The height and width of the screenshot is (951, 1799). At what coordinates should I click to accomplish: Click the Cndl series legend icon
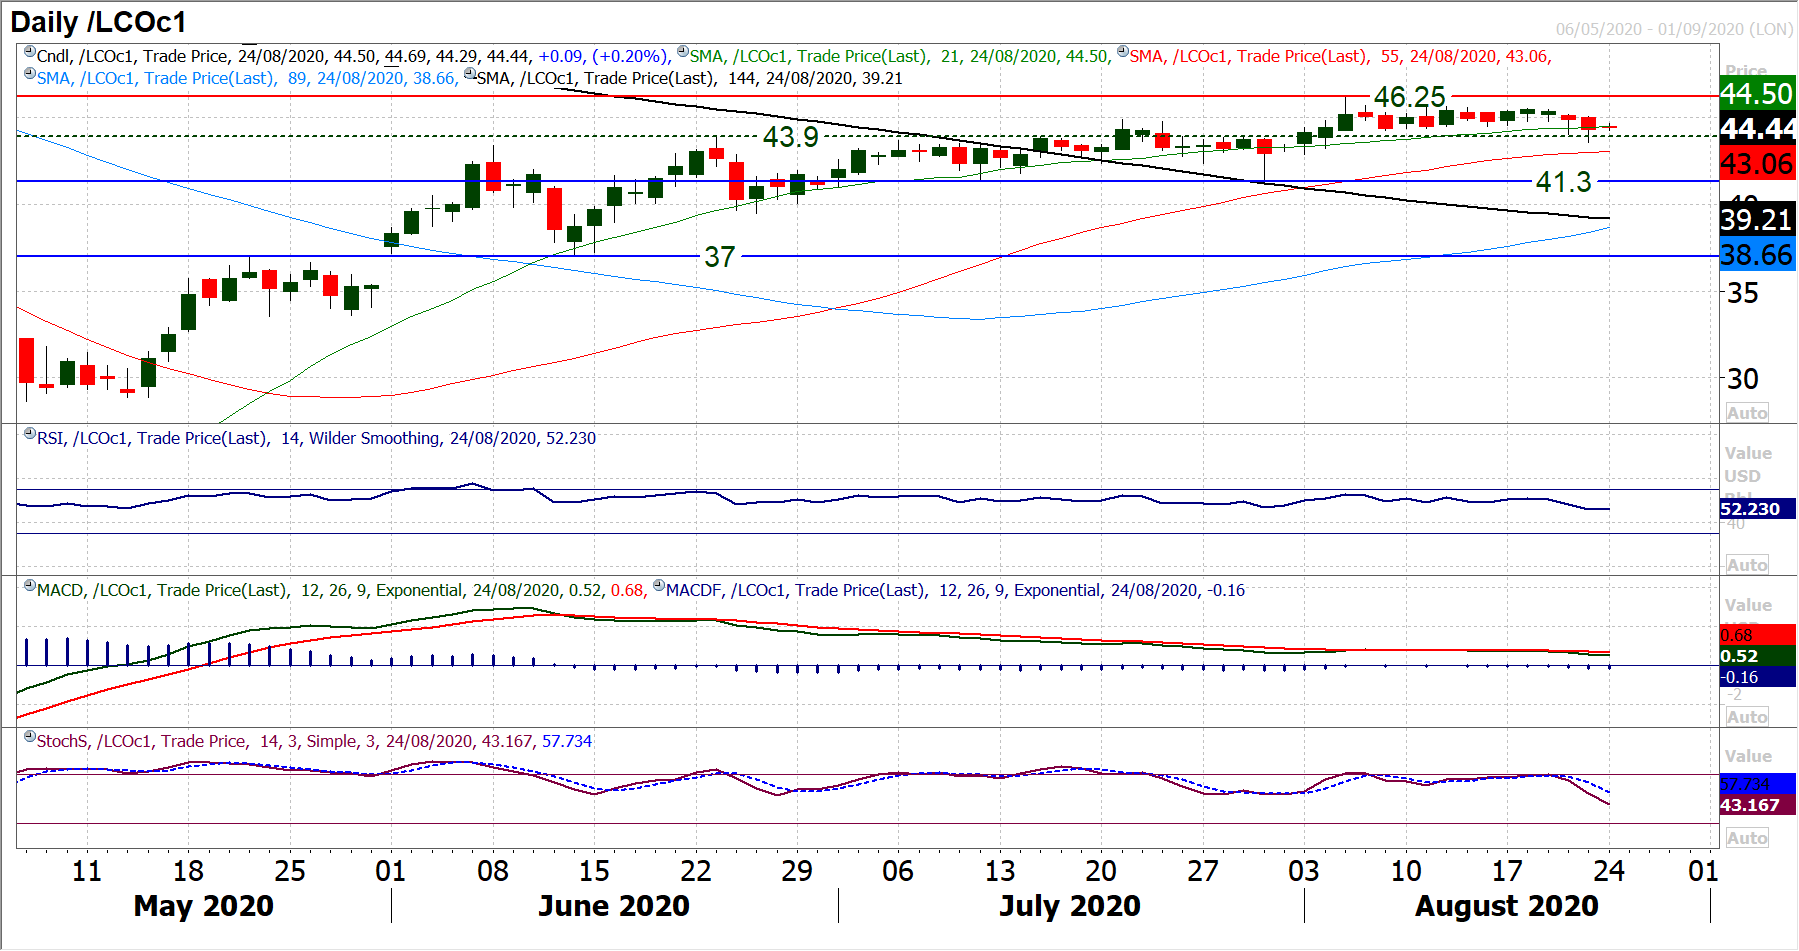30,51
